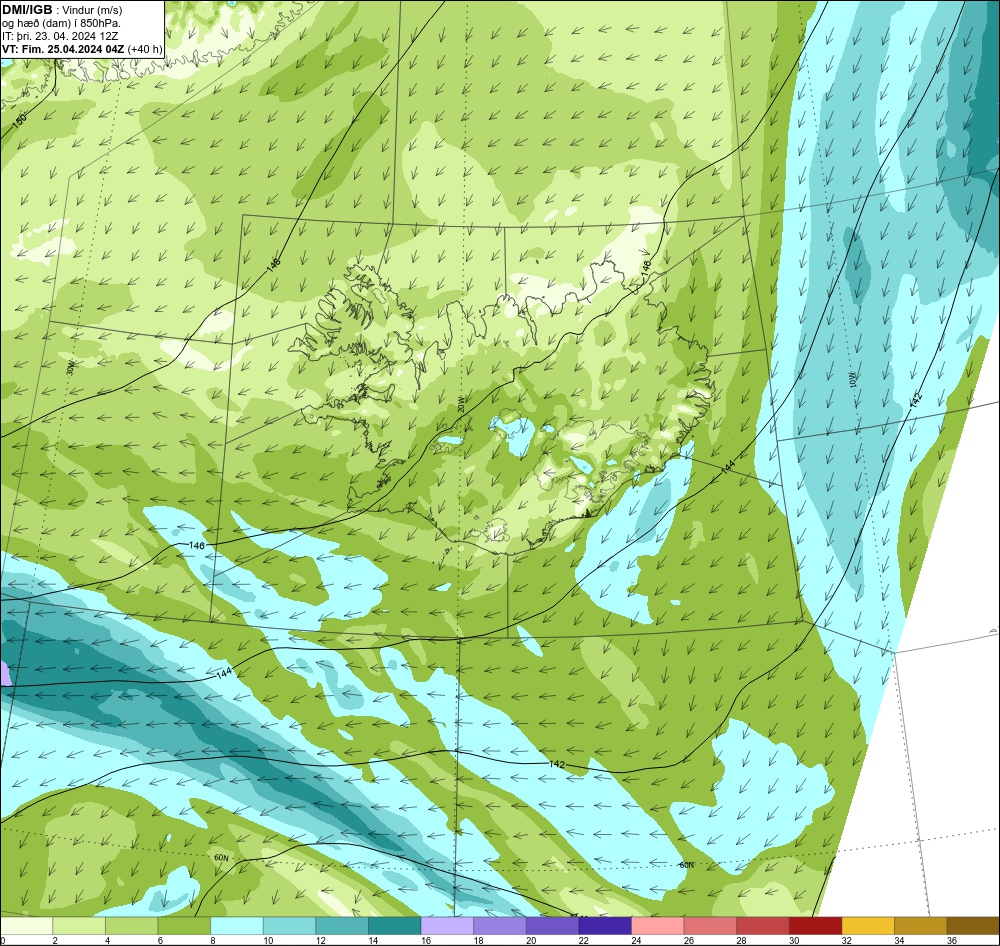This screenshot has width=1000, height=946.
Task: Pick the 30–32 m/s dark crimson legend swatch
Action: 816,926
